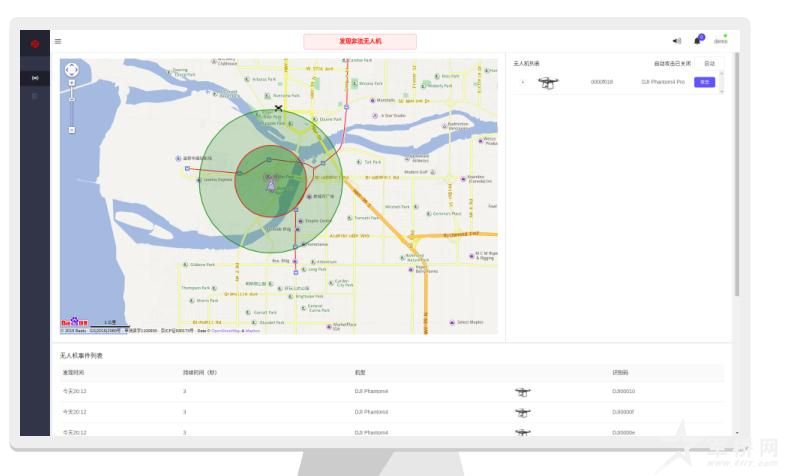Click the start button in drone list header
Viewport: 791px width, 476px height.
(710, 63)
